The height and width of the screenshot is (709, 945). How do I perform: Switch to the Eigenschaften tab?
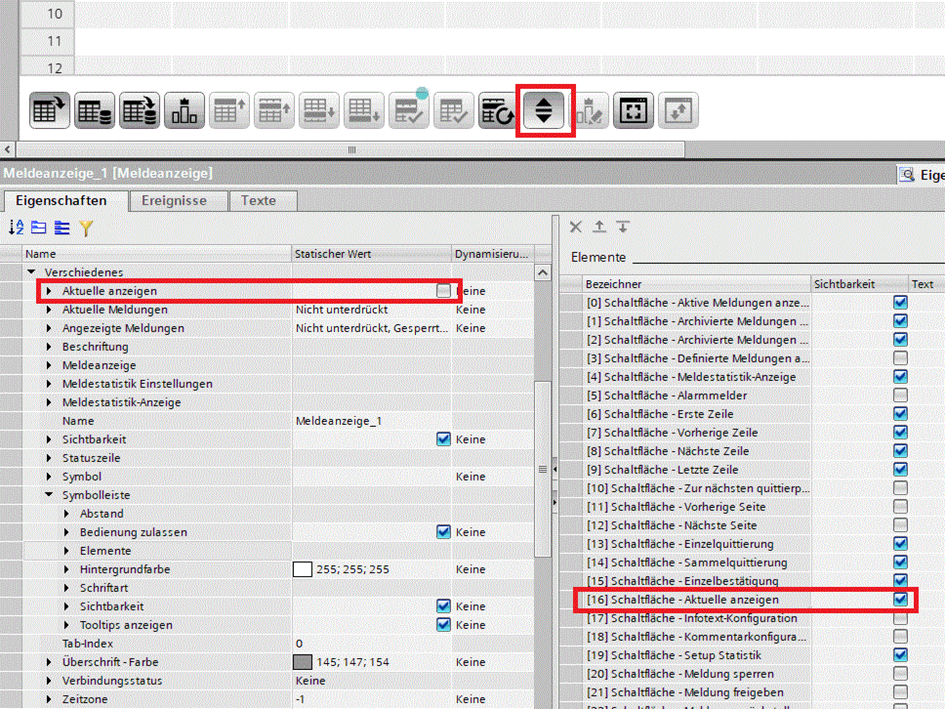[66, 201]
